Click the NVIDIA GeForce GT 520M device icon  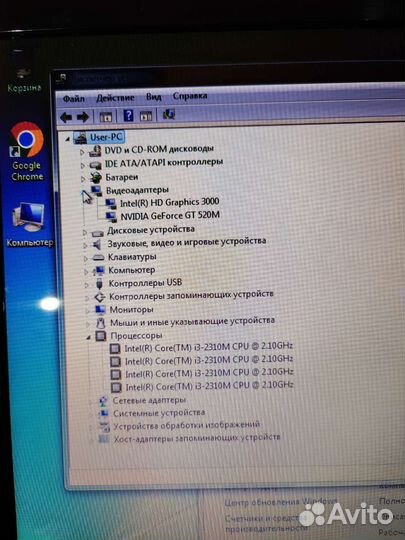[111, 217]
